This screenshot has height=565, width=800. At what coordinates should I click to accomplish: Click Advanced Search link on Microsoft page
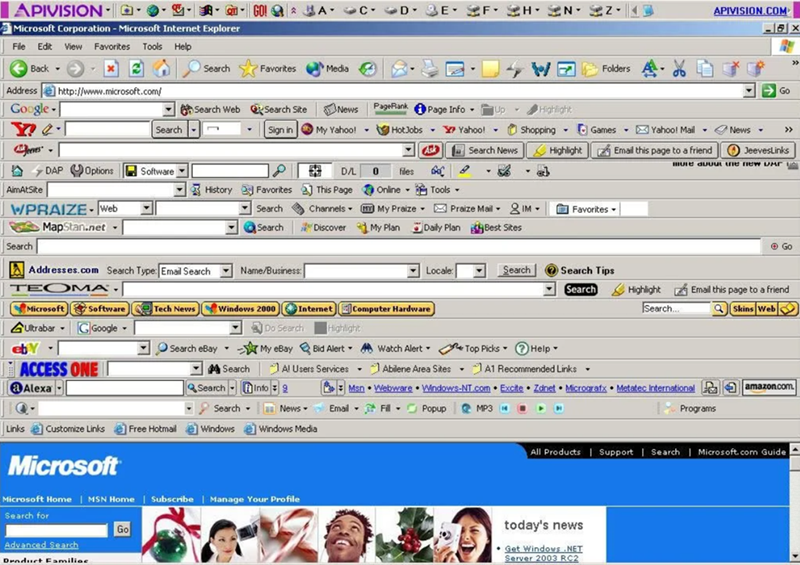(x=41, y=545)
